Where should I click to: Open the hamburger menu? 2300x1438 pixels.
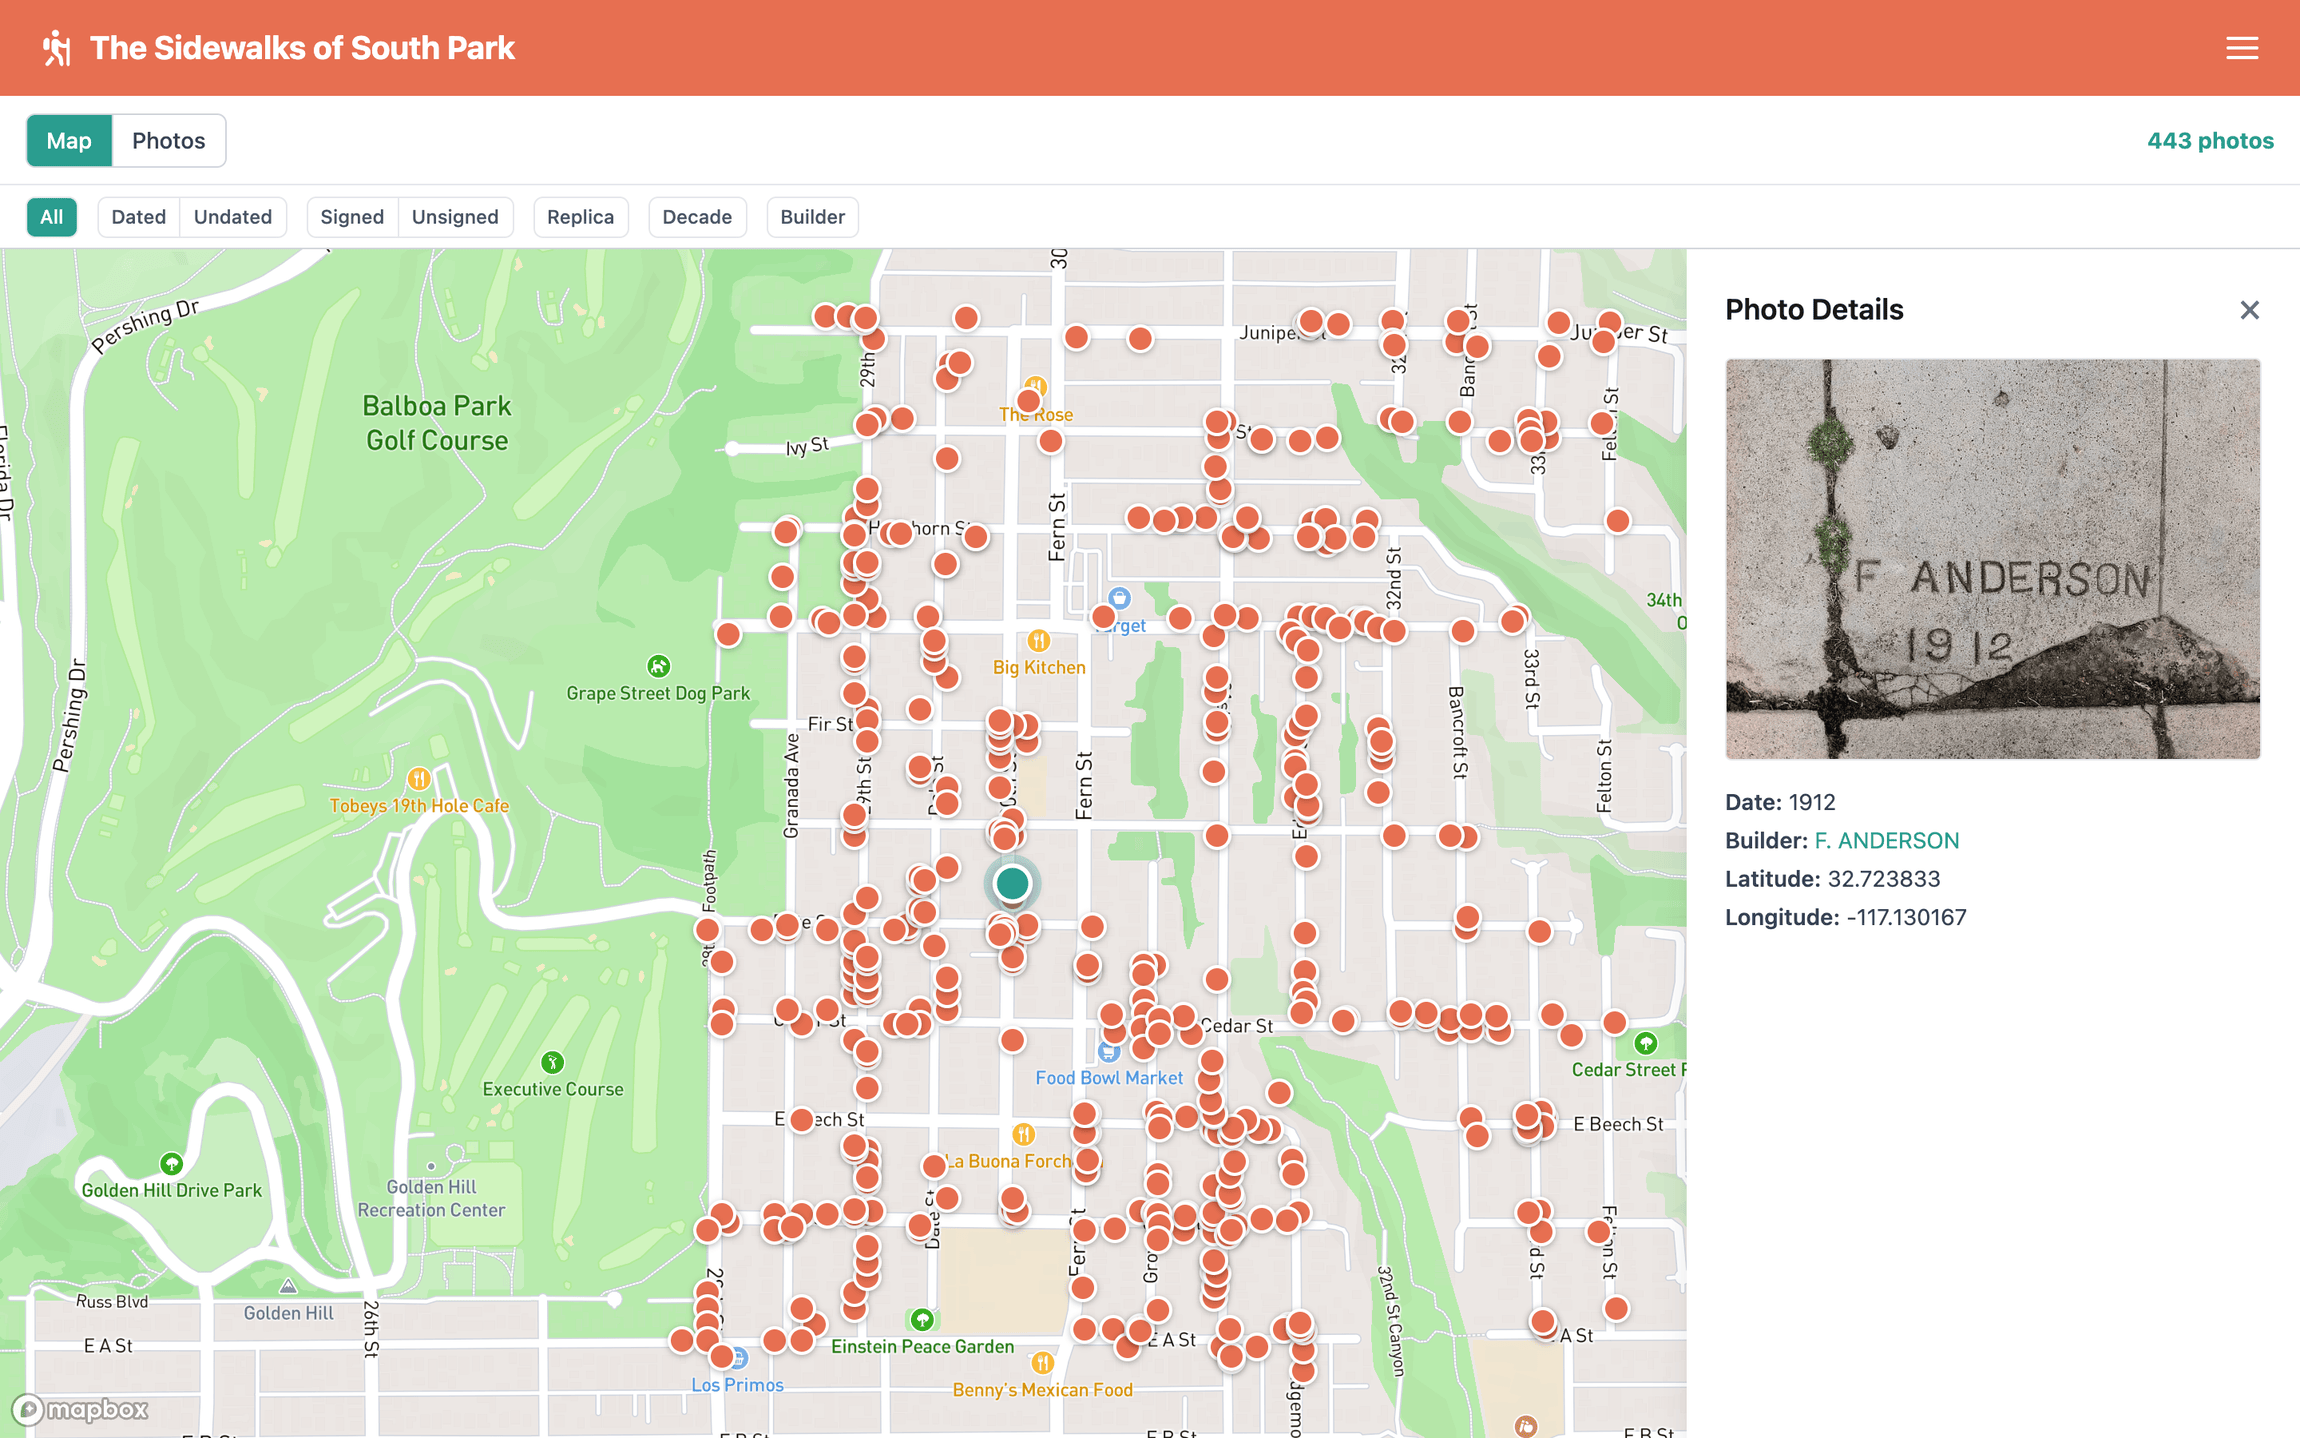[2241, 48]
